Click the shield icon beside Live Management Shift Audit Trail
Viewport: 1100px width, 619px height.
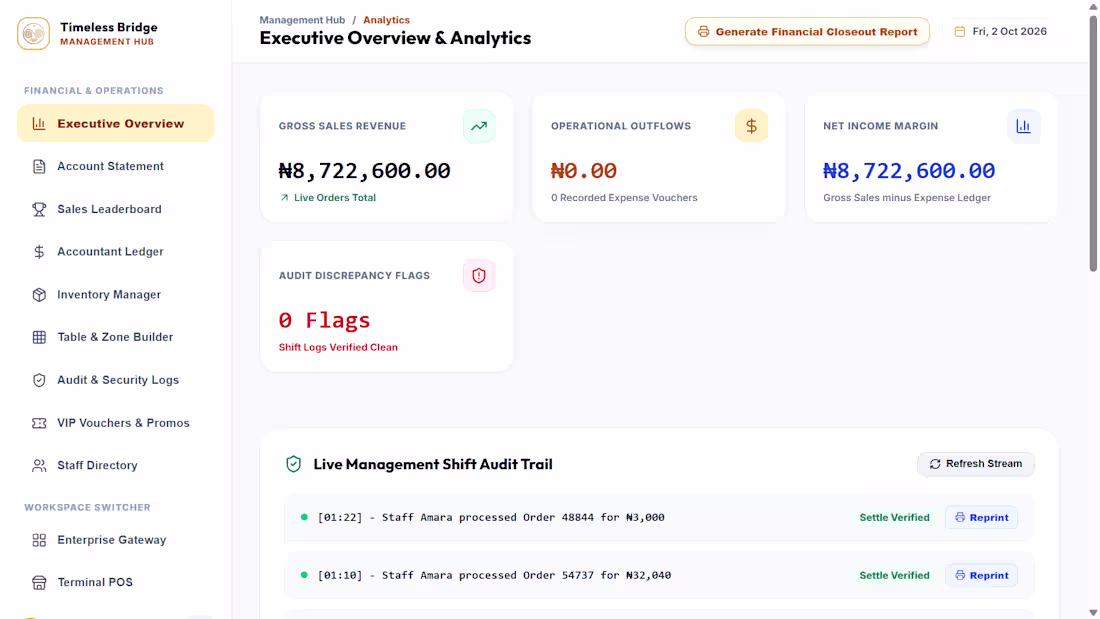[x=293, y=464]
